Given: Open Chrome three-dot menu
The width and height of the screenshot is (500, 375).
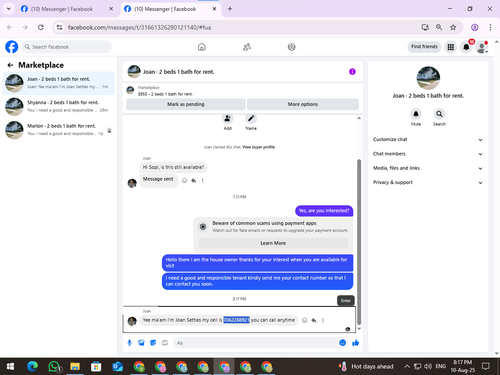Looking at the screenshot, I should (490, 27).
